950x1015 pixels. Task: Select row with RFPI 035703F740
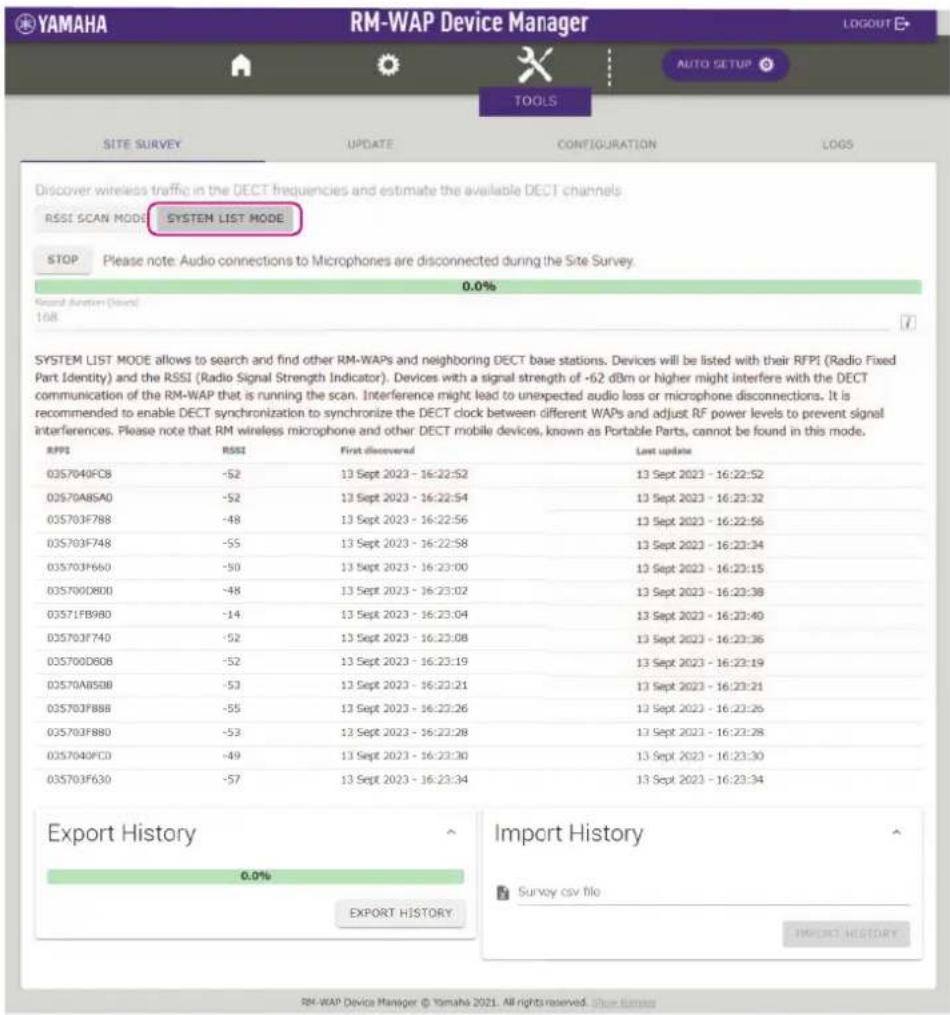coord(478,638)
